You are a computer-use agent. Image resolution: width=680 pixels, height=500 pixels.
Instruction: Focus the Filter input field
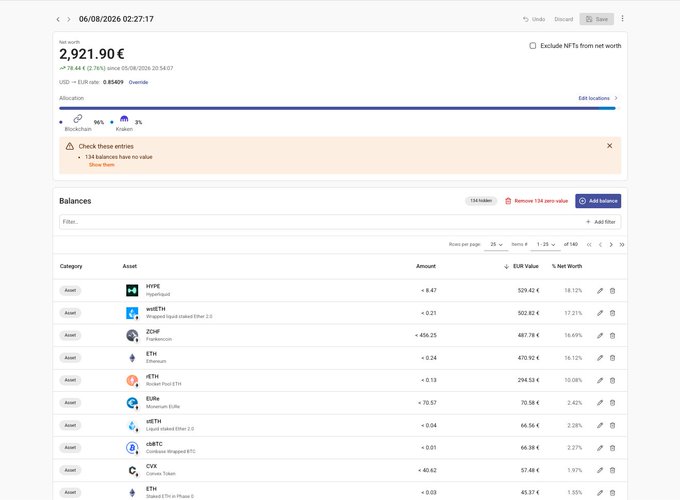click(321, 222)
